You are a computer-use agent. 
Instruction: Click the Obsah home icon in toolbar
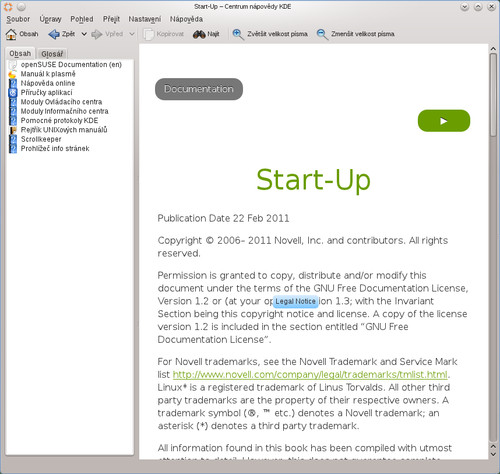click(x=11, y=34)
